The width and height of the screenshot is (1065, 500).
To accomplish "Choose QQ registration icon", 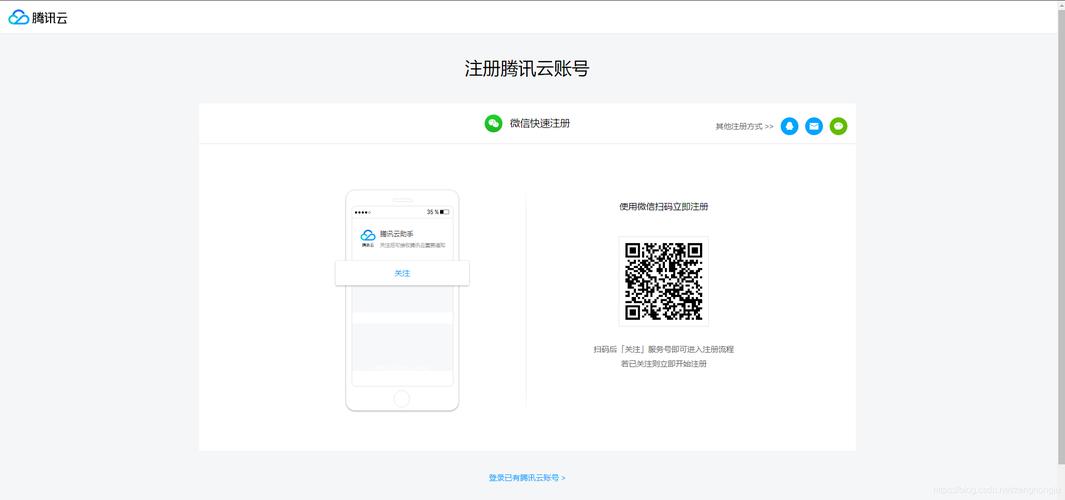I will point(789,126).
